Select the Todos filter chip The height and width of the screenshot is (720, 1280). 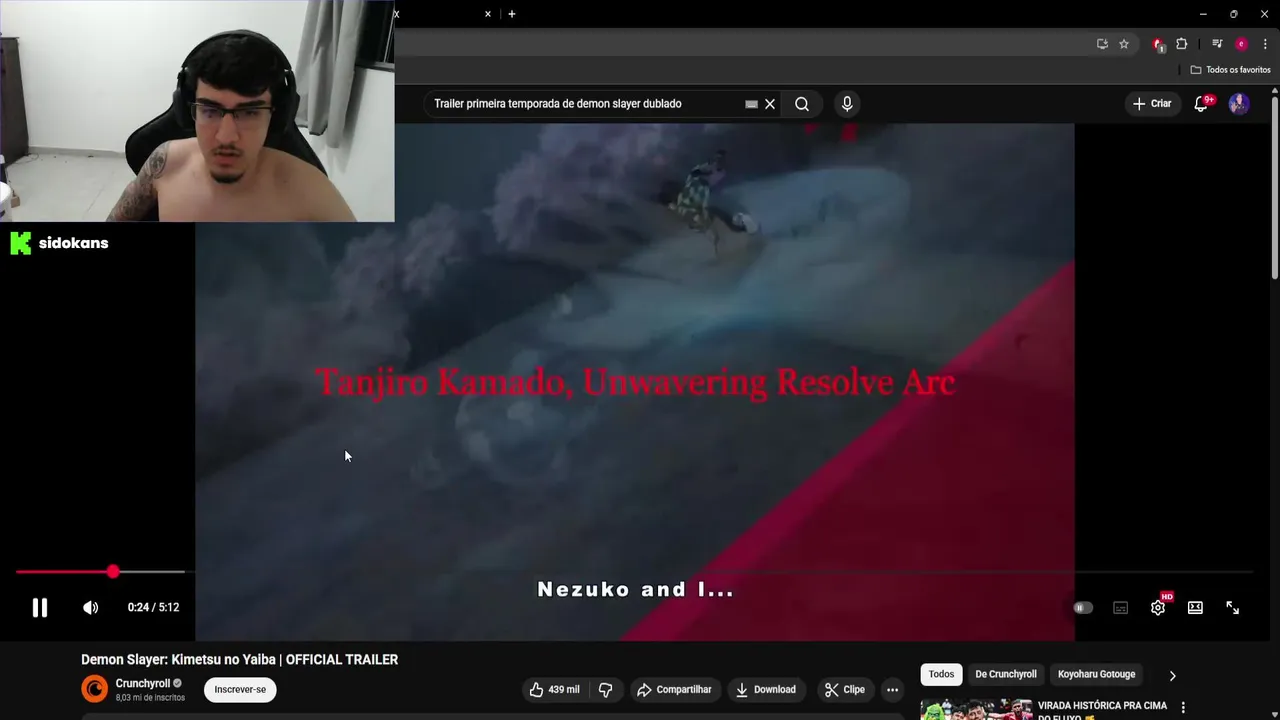click(941, 674)
